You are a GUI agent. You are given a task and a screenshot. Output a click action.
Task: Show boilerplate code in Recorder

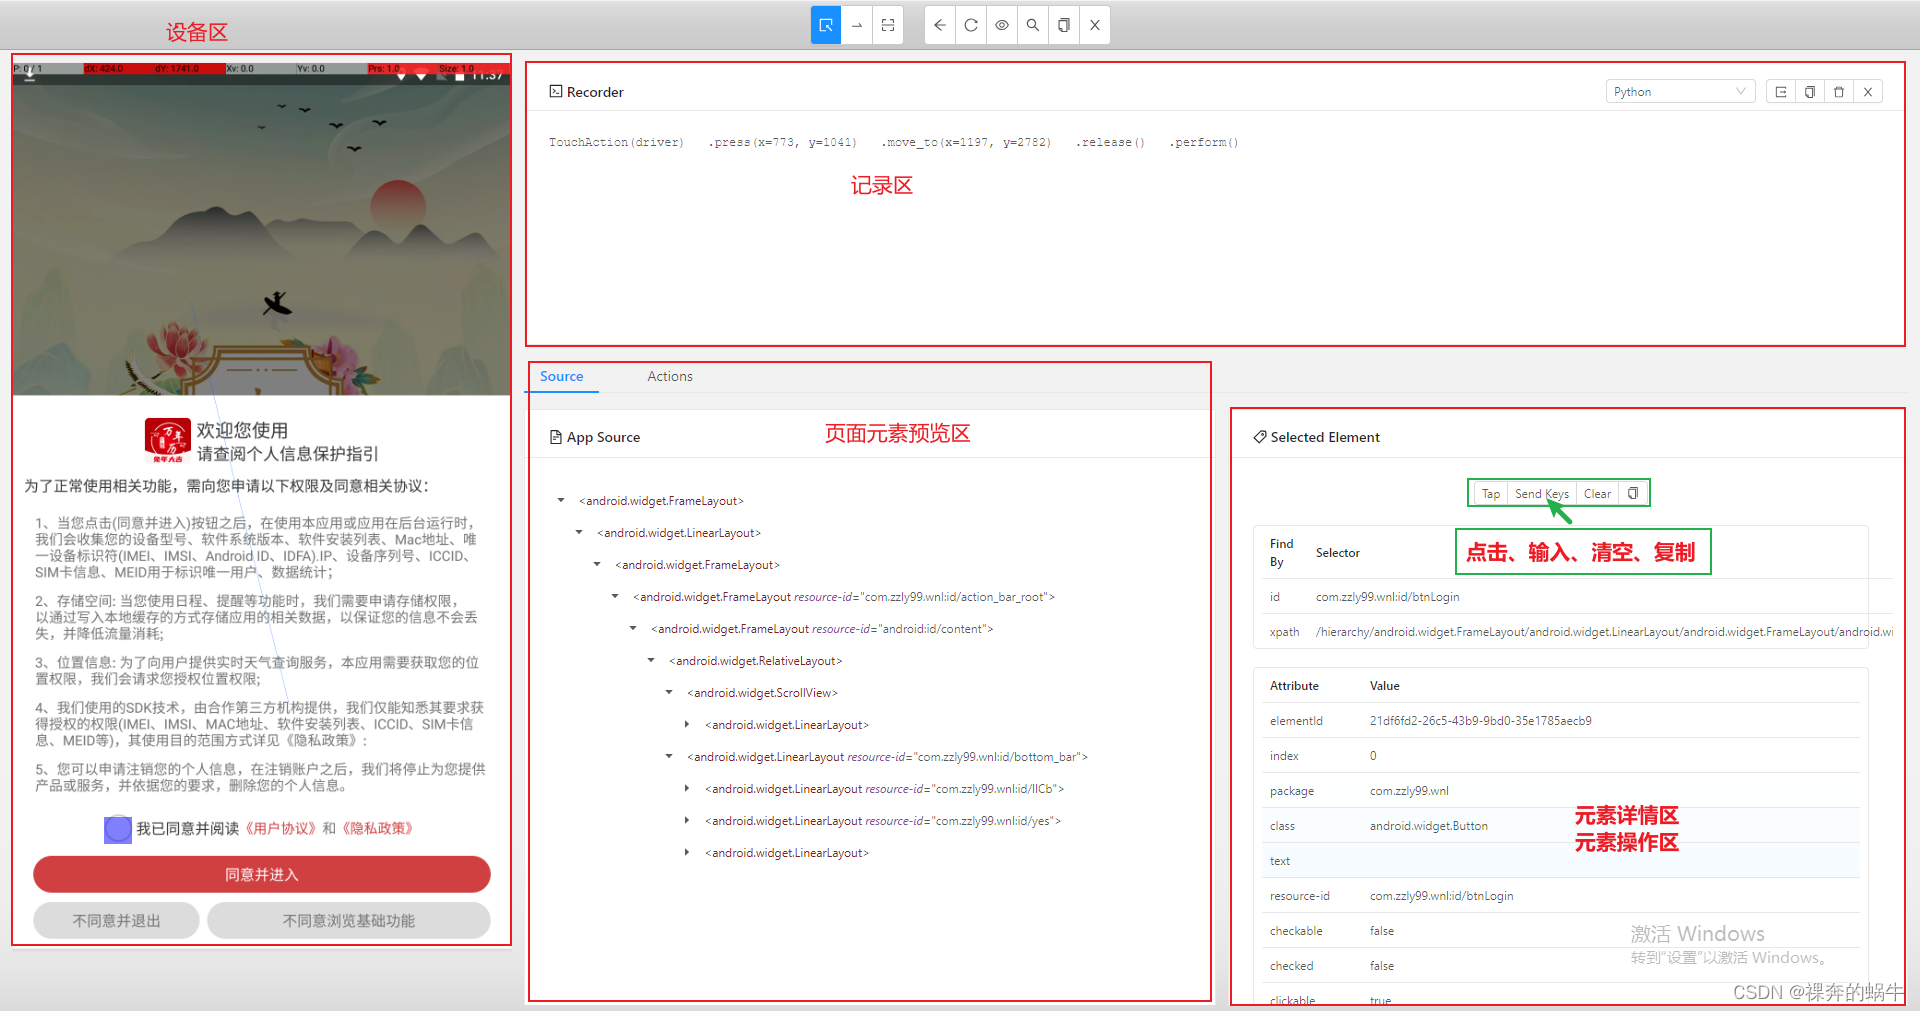pyautogui.click(x=1781, y=91)
